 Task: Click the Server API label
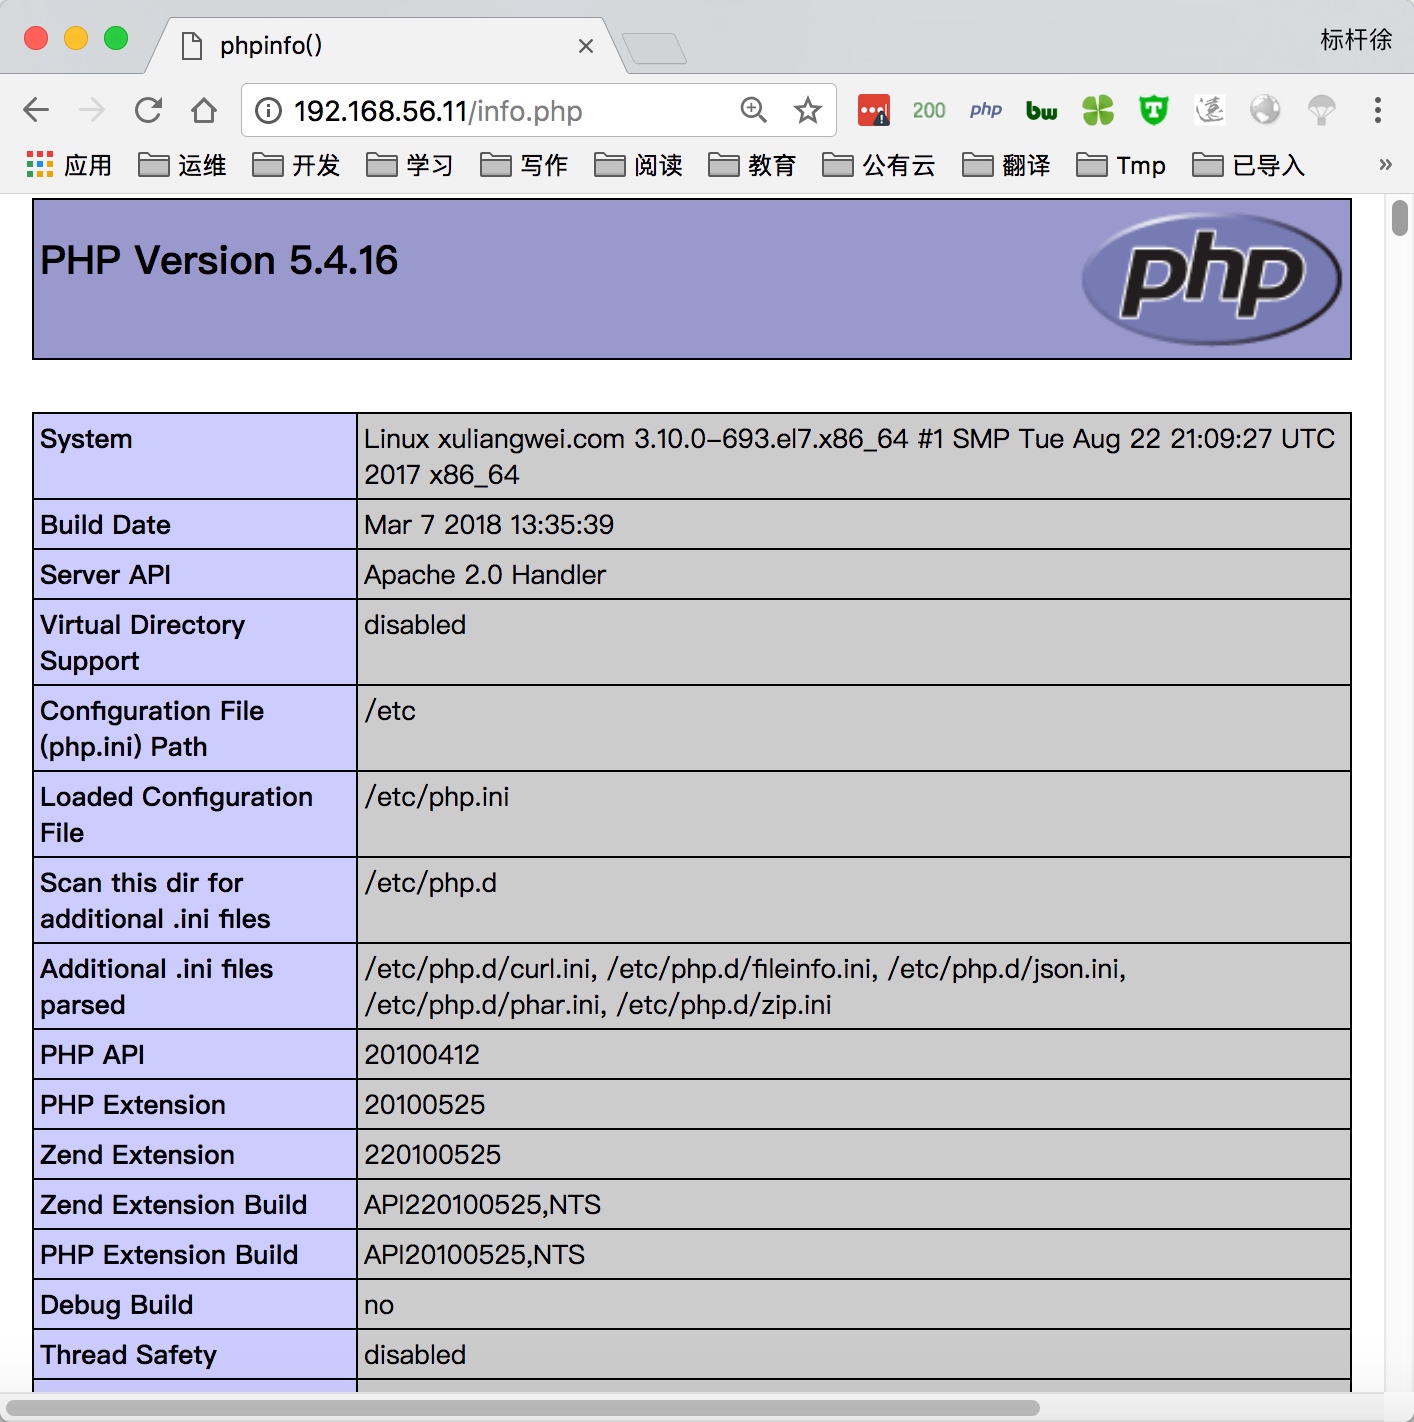tap(105, 575)
